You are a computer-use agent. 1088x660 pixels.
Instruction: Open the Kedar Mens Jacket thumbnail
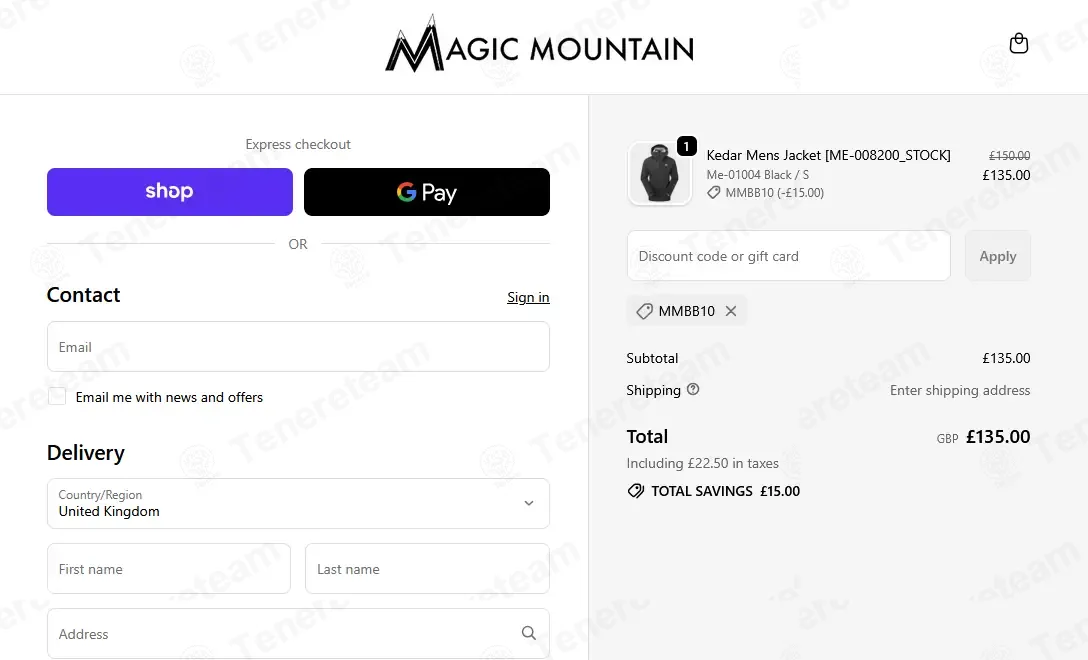(659, 174)
